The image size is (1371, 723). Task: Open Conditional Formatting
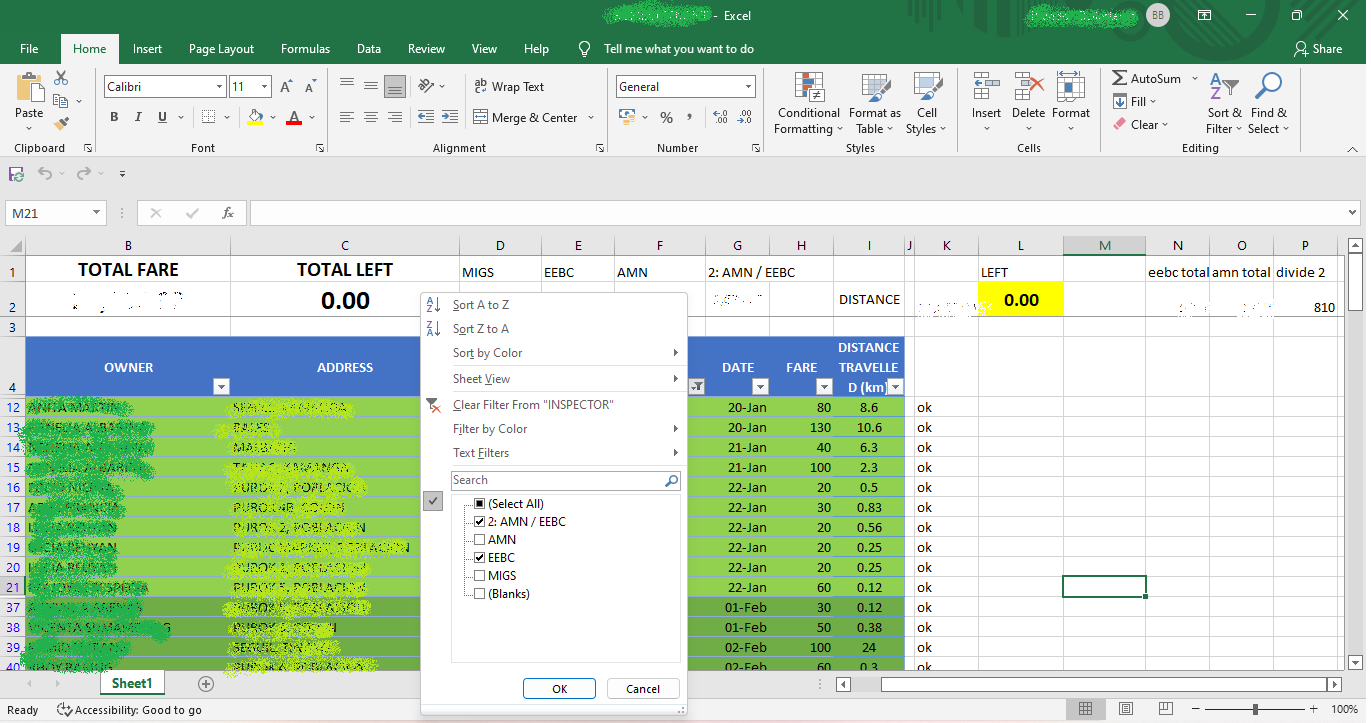809,104
